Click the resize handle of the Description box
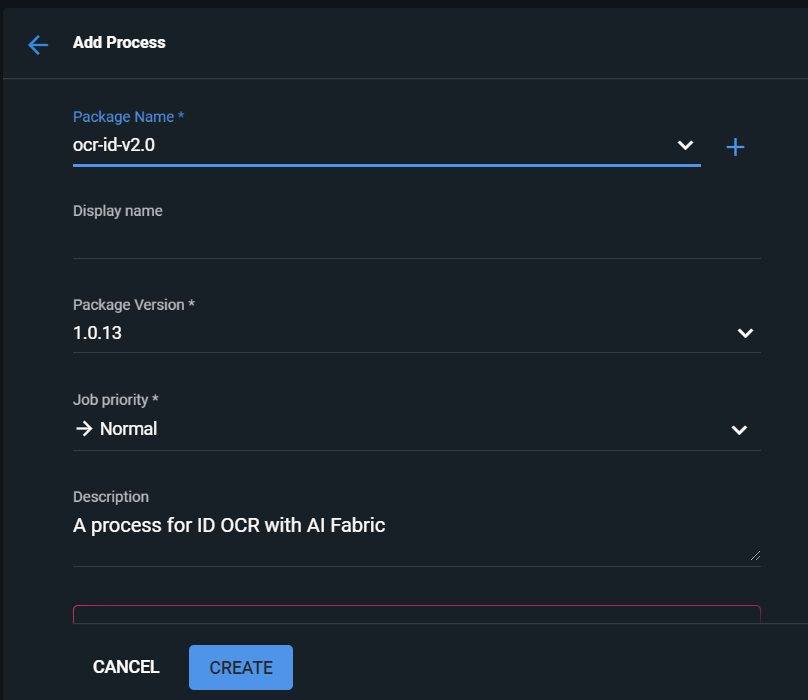The image size is (808, 700). pos(754,554)
